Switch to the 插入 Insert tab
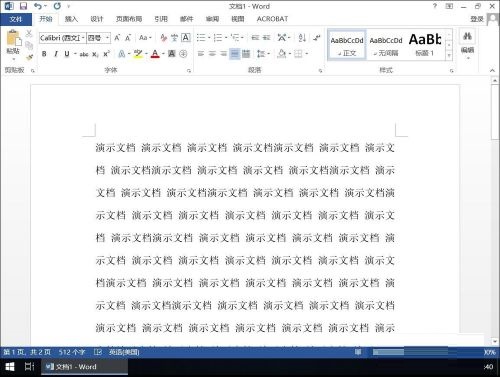Image resolution: width=500 pixels, height=377 pixels. pyautogui.click(x=71, y=19)
